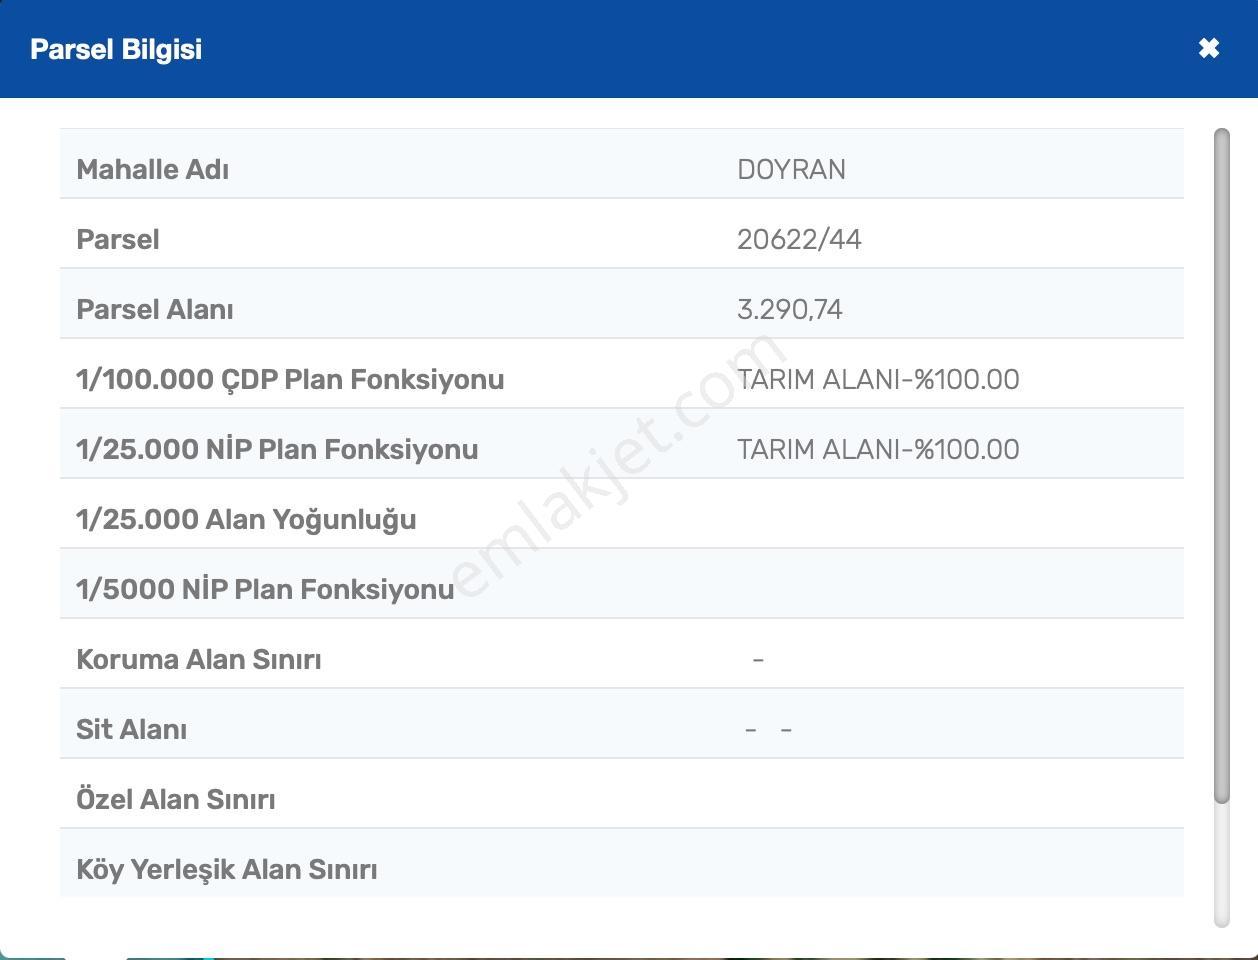This screenshot has width=1258, height=960.
Task: Select the DOYRAN value
Action: point(791,169)
